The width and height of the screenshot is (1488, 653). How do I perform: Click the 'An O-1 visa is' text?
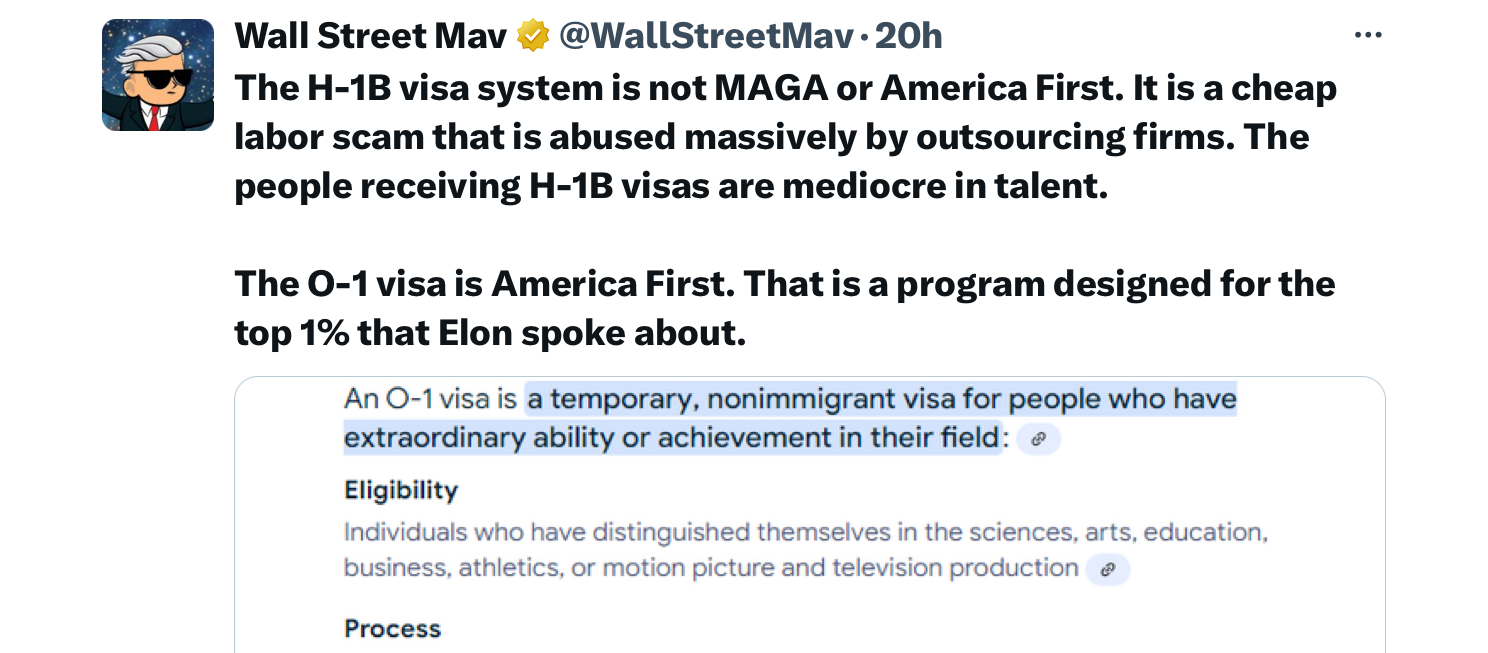(430, 400)
